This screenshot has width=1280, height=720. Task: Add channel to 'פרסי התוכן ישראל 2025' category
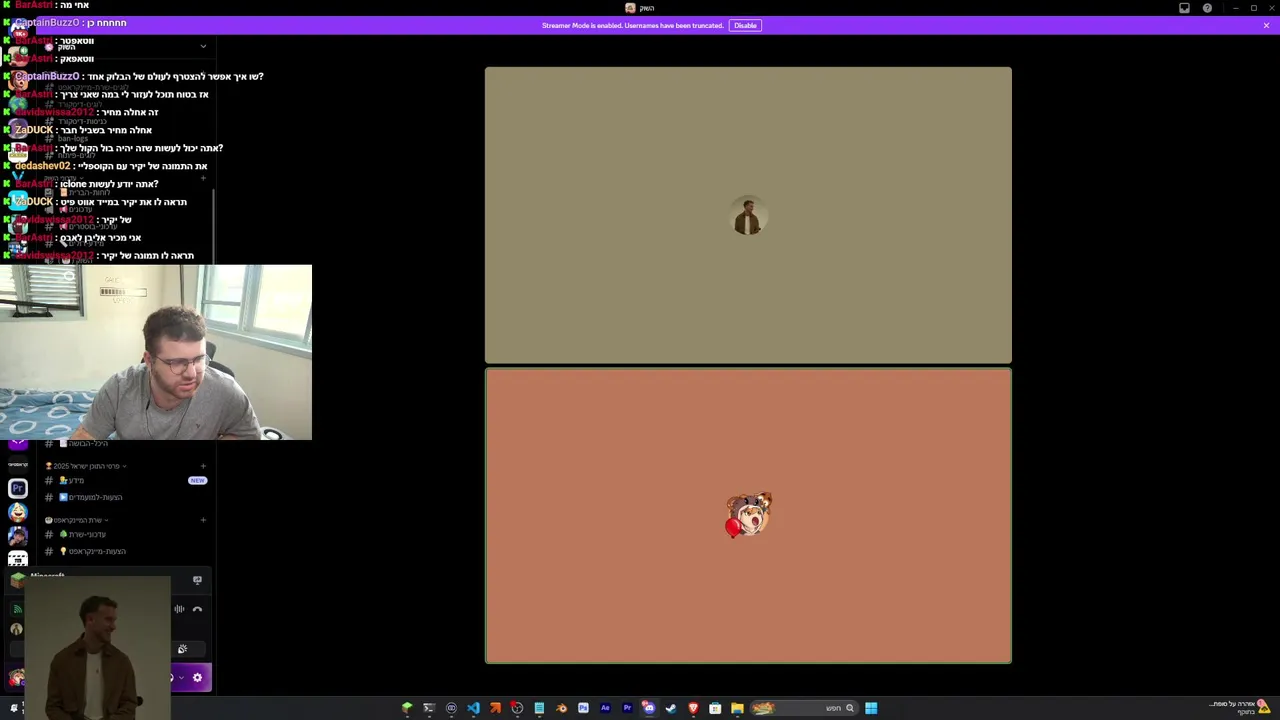point(203,466)
